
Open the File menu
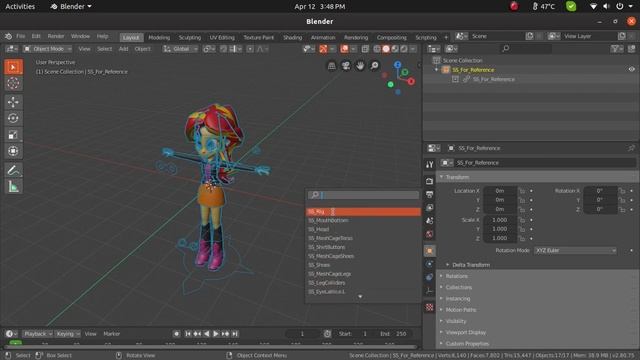coord(20,36)
